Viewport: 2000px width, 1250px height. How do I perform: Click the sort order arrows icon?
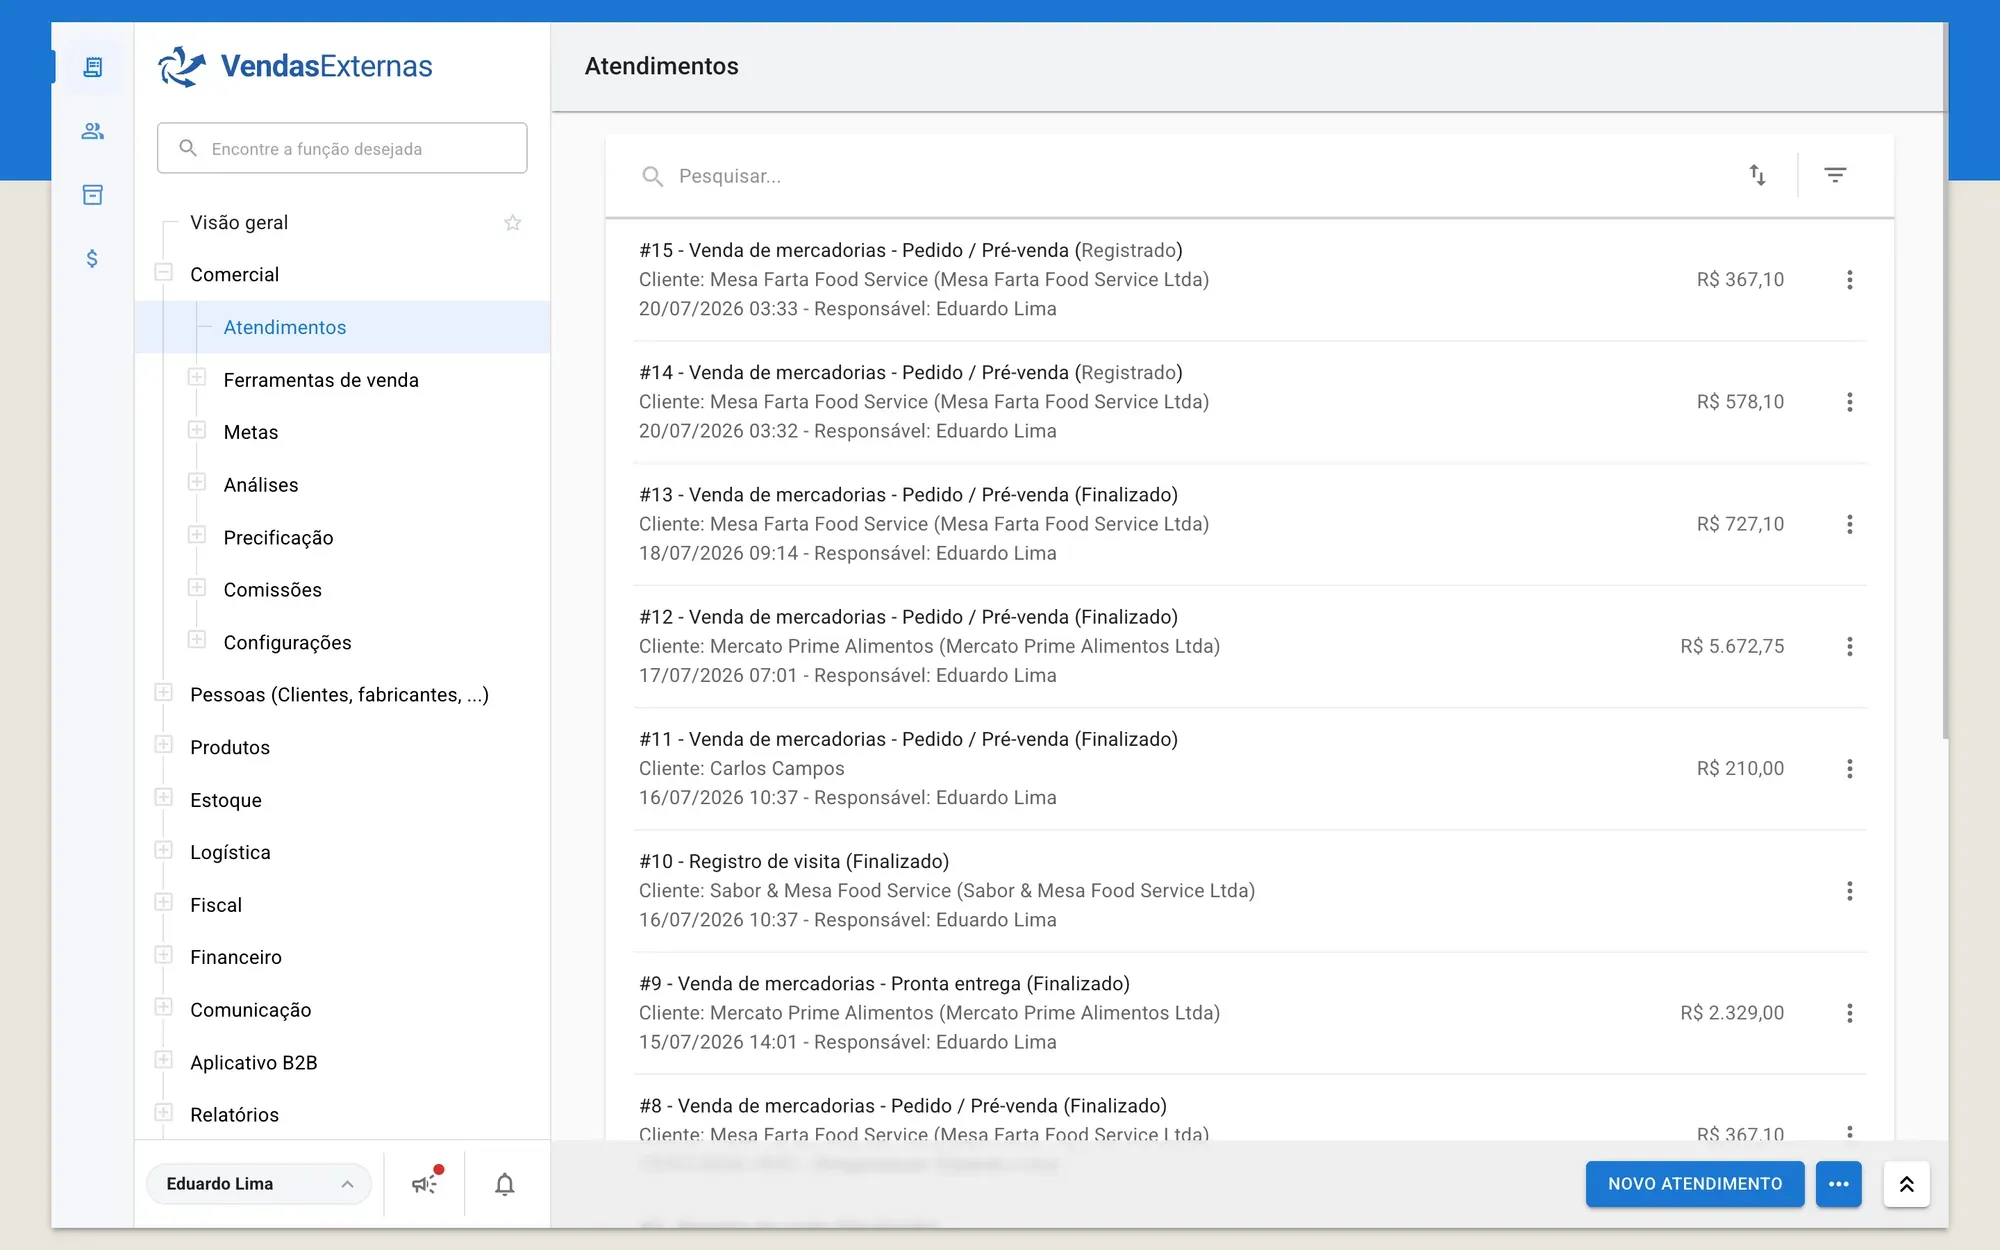[1757, 175]
